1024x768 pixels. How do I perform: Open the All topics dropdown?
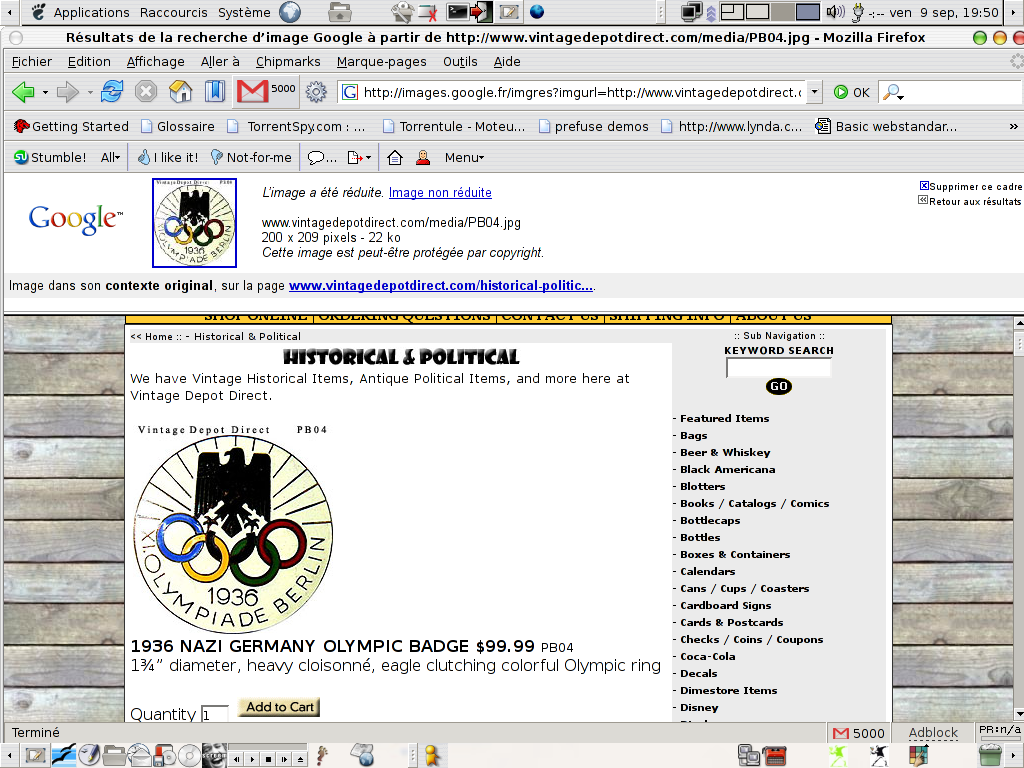click(110, 157)
